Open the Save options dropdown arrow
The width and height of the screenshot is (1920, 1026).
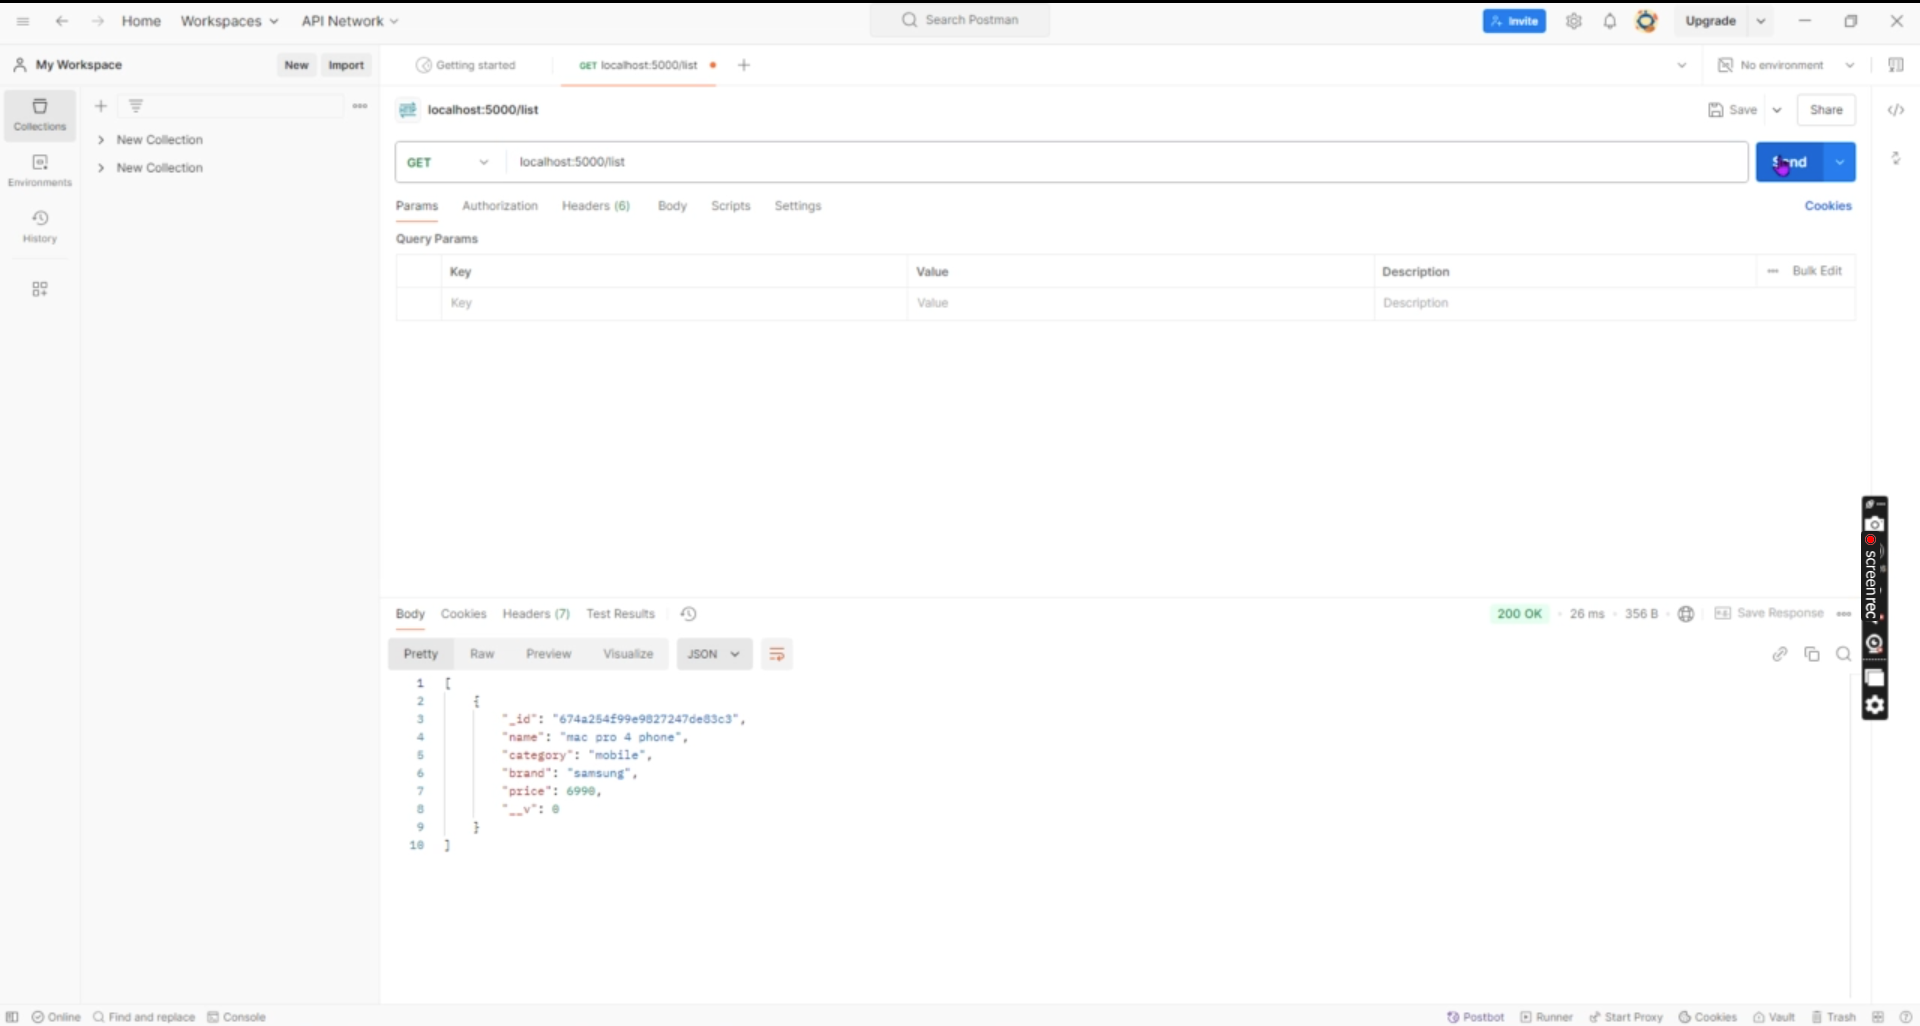click(x=1777, y=110)
